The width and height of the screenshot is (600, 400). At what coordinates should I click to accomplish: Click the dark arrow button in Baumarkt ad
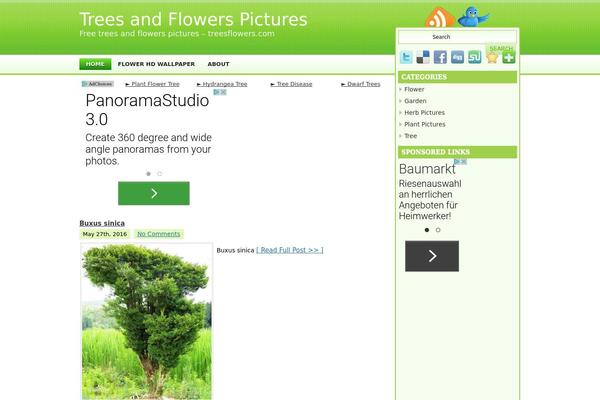(432, 256)
